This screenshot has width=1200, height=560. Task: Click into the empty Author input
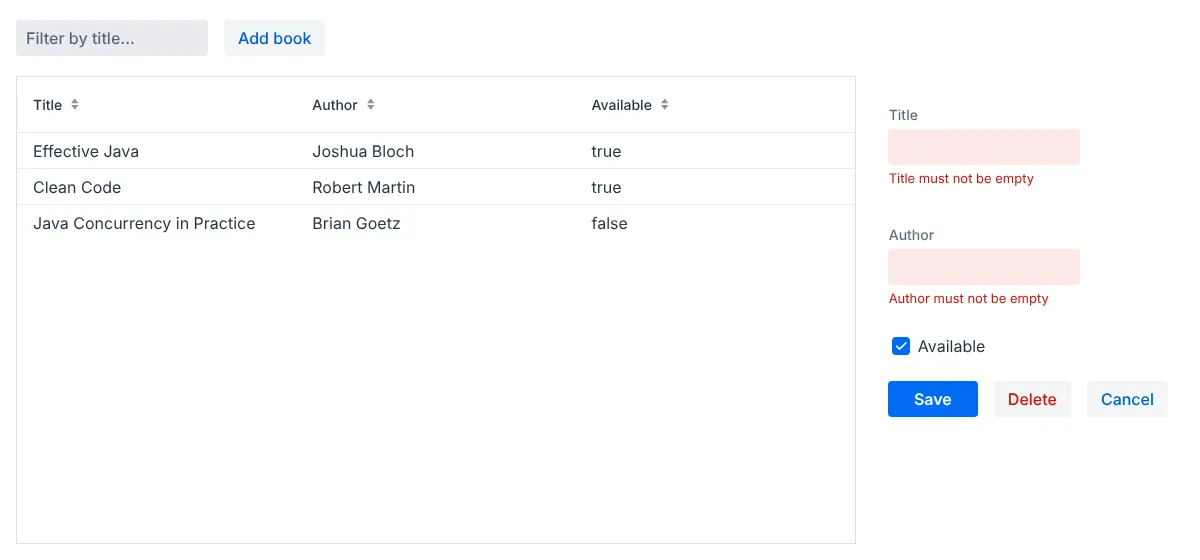point(984,267)
